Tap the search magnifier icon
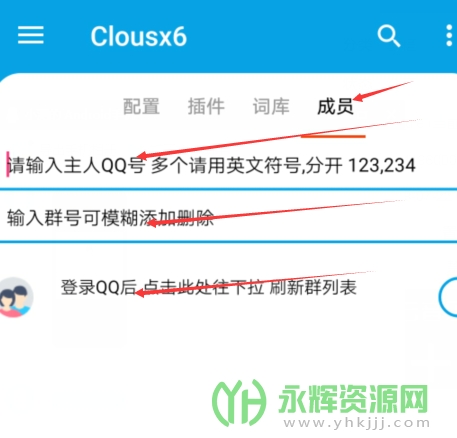Screen dimensions: 457x438 389,36
